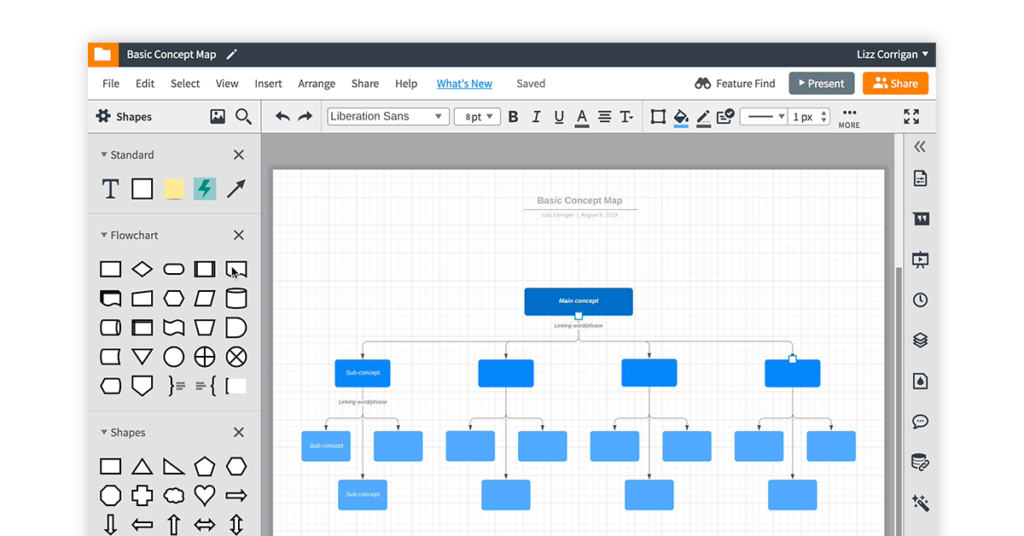Viewport: 1024px width, 536px height.
Task: Open Lizz Corrigan account dropdown
Action: click(x=892, y=55)
